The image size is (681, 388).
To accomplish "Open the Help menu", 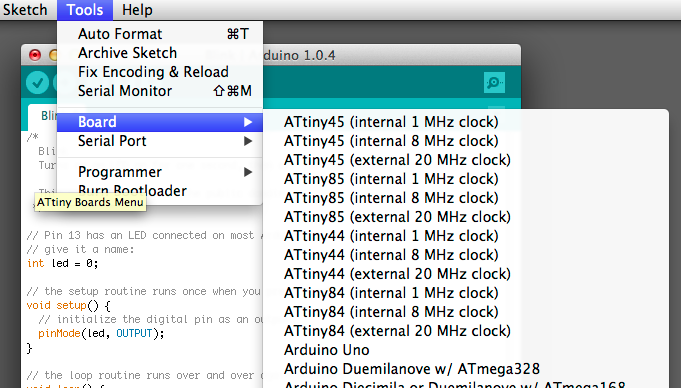I will coord(137,10).
